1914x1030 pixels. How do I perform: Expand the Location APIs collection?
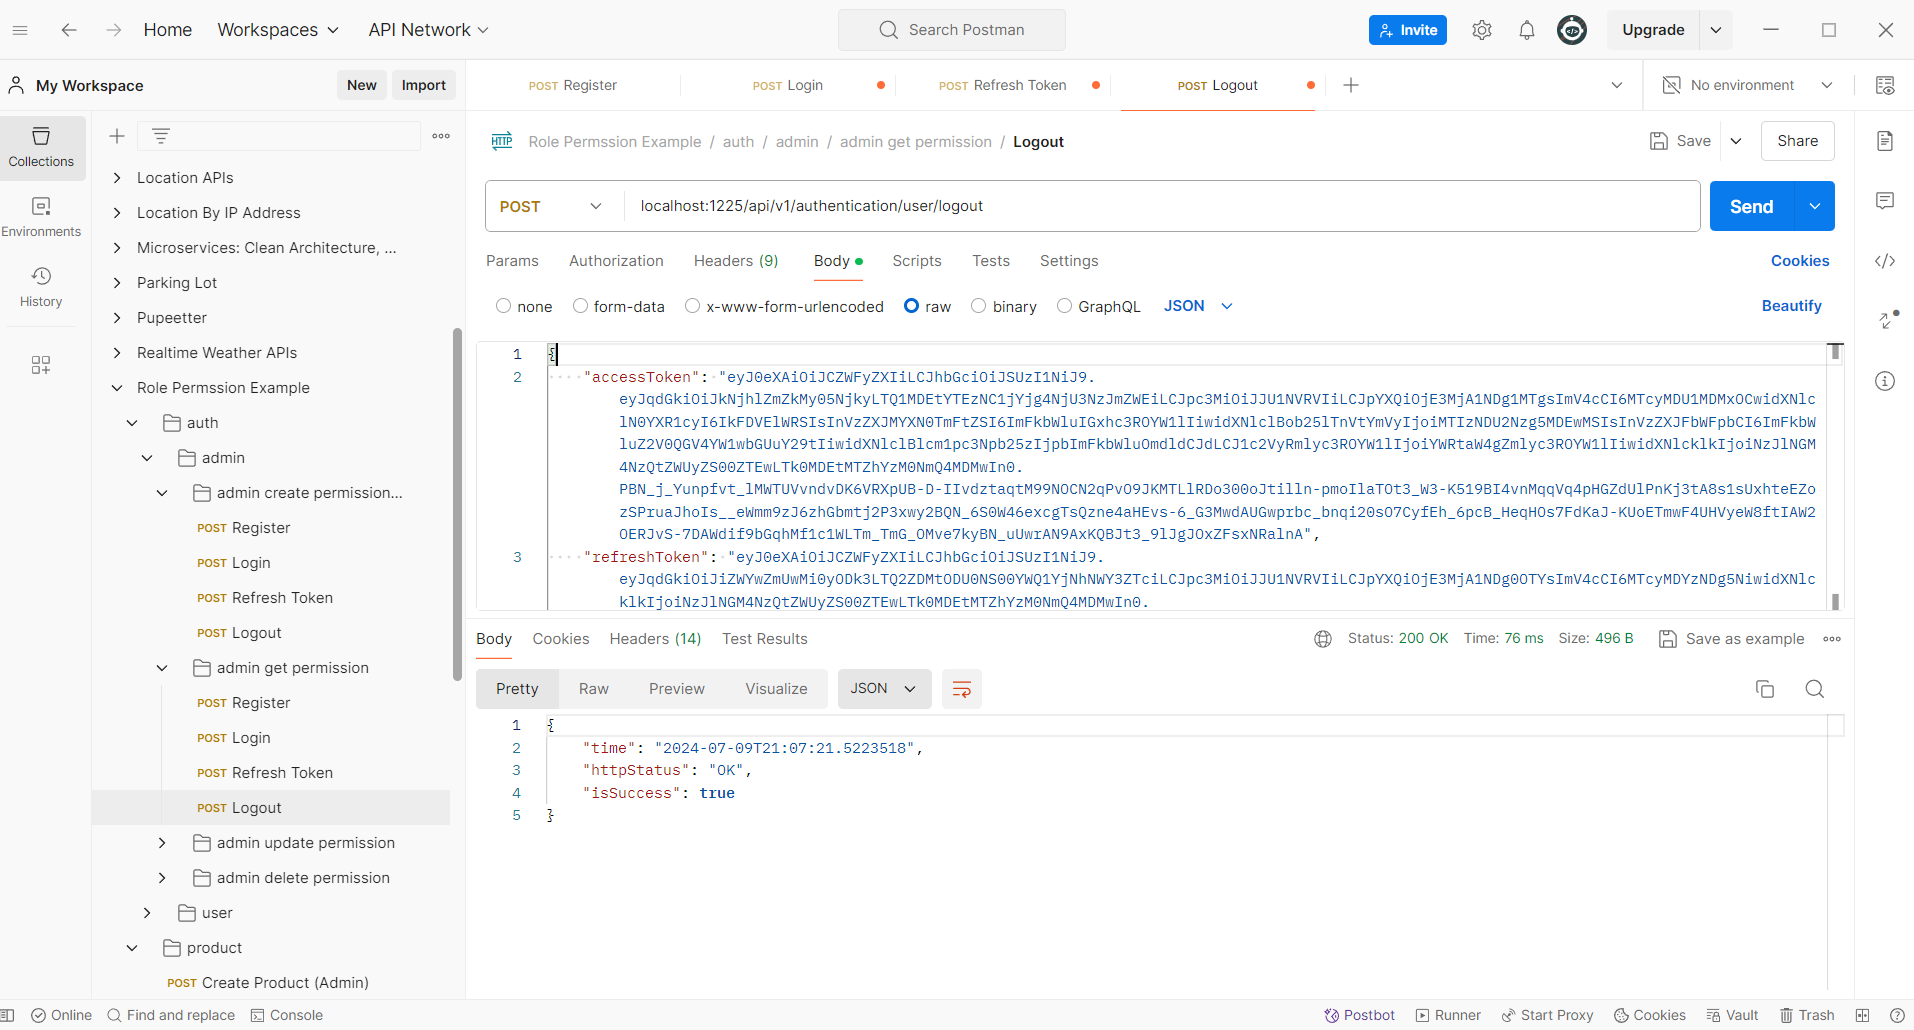117,178
